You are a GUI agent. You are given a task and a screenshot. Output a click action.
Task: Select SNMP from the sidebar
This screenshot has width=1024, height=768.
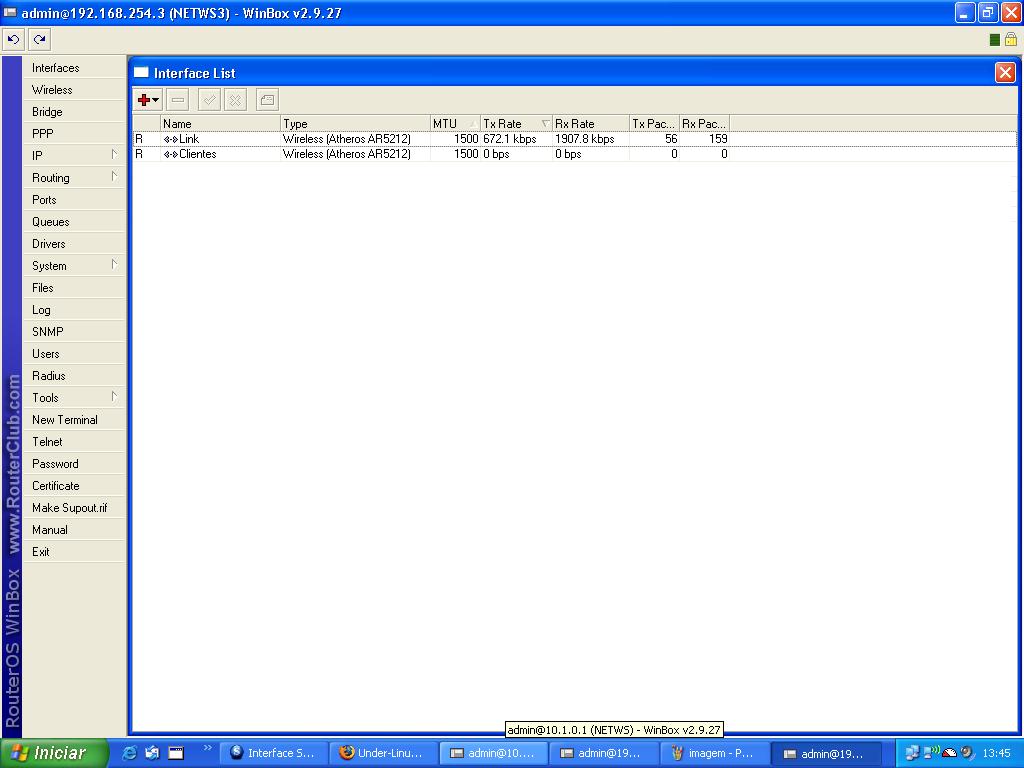[74, 332]
